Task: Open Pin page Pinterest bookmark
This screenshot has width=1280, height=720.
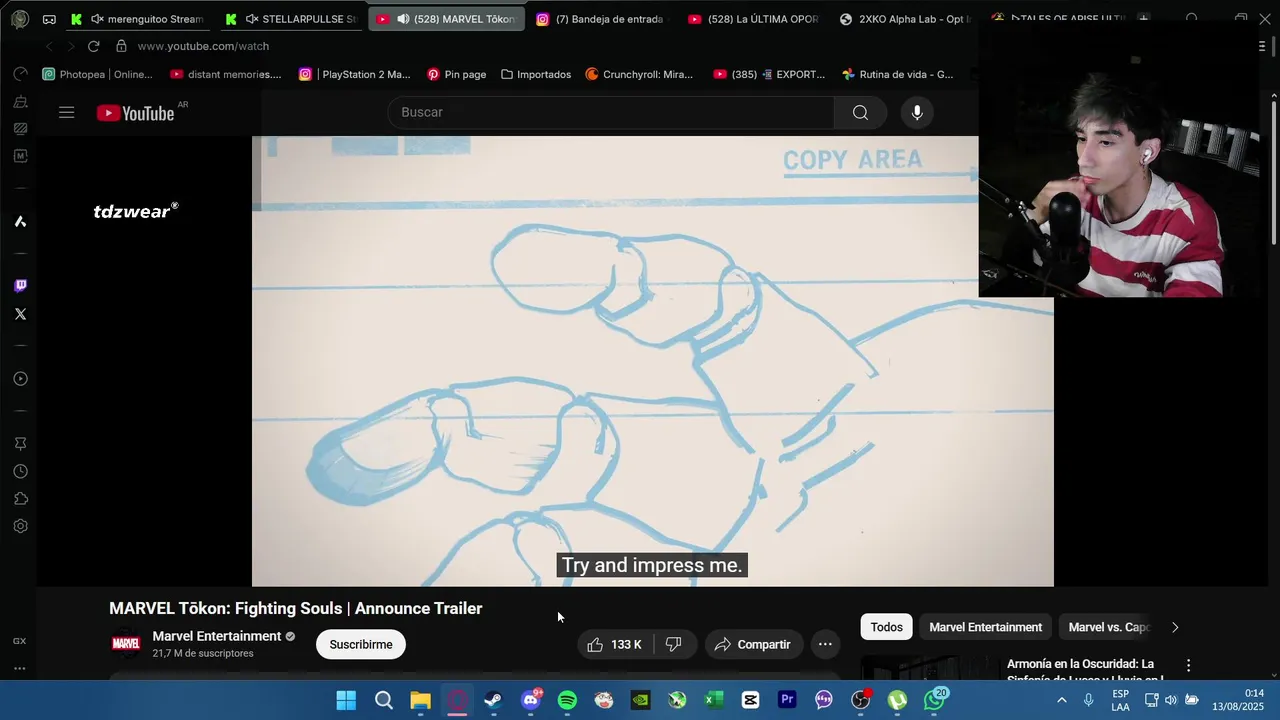Action: coord(456,74)
